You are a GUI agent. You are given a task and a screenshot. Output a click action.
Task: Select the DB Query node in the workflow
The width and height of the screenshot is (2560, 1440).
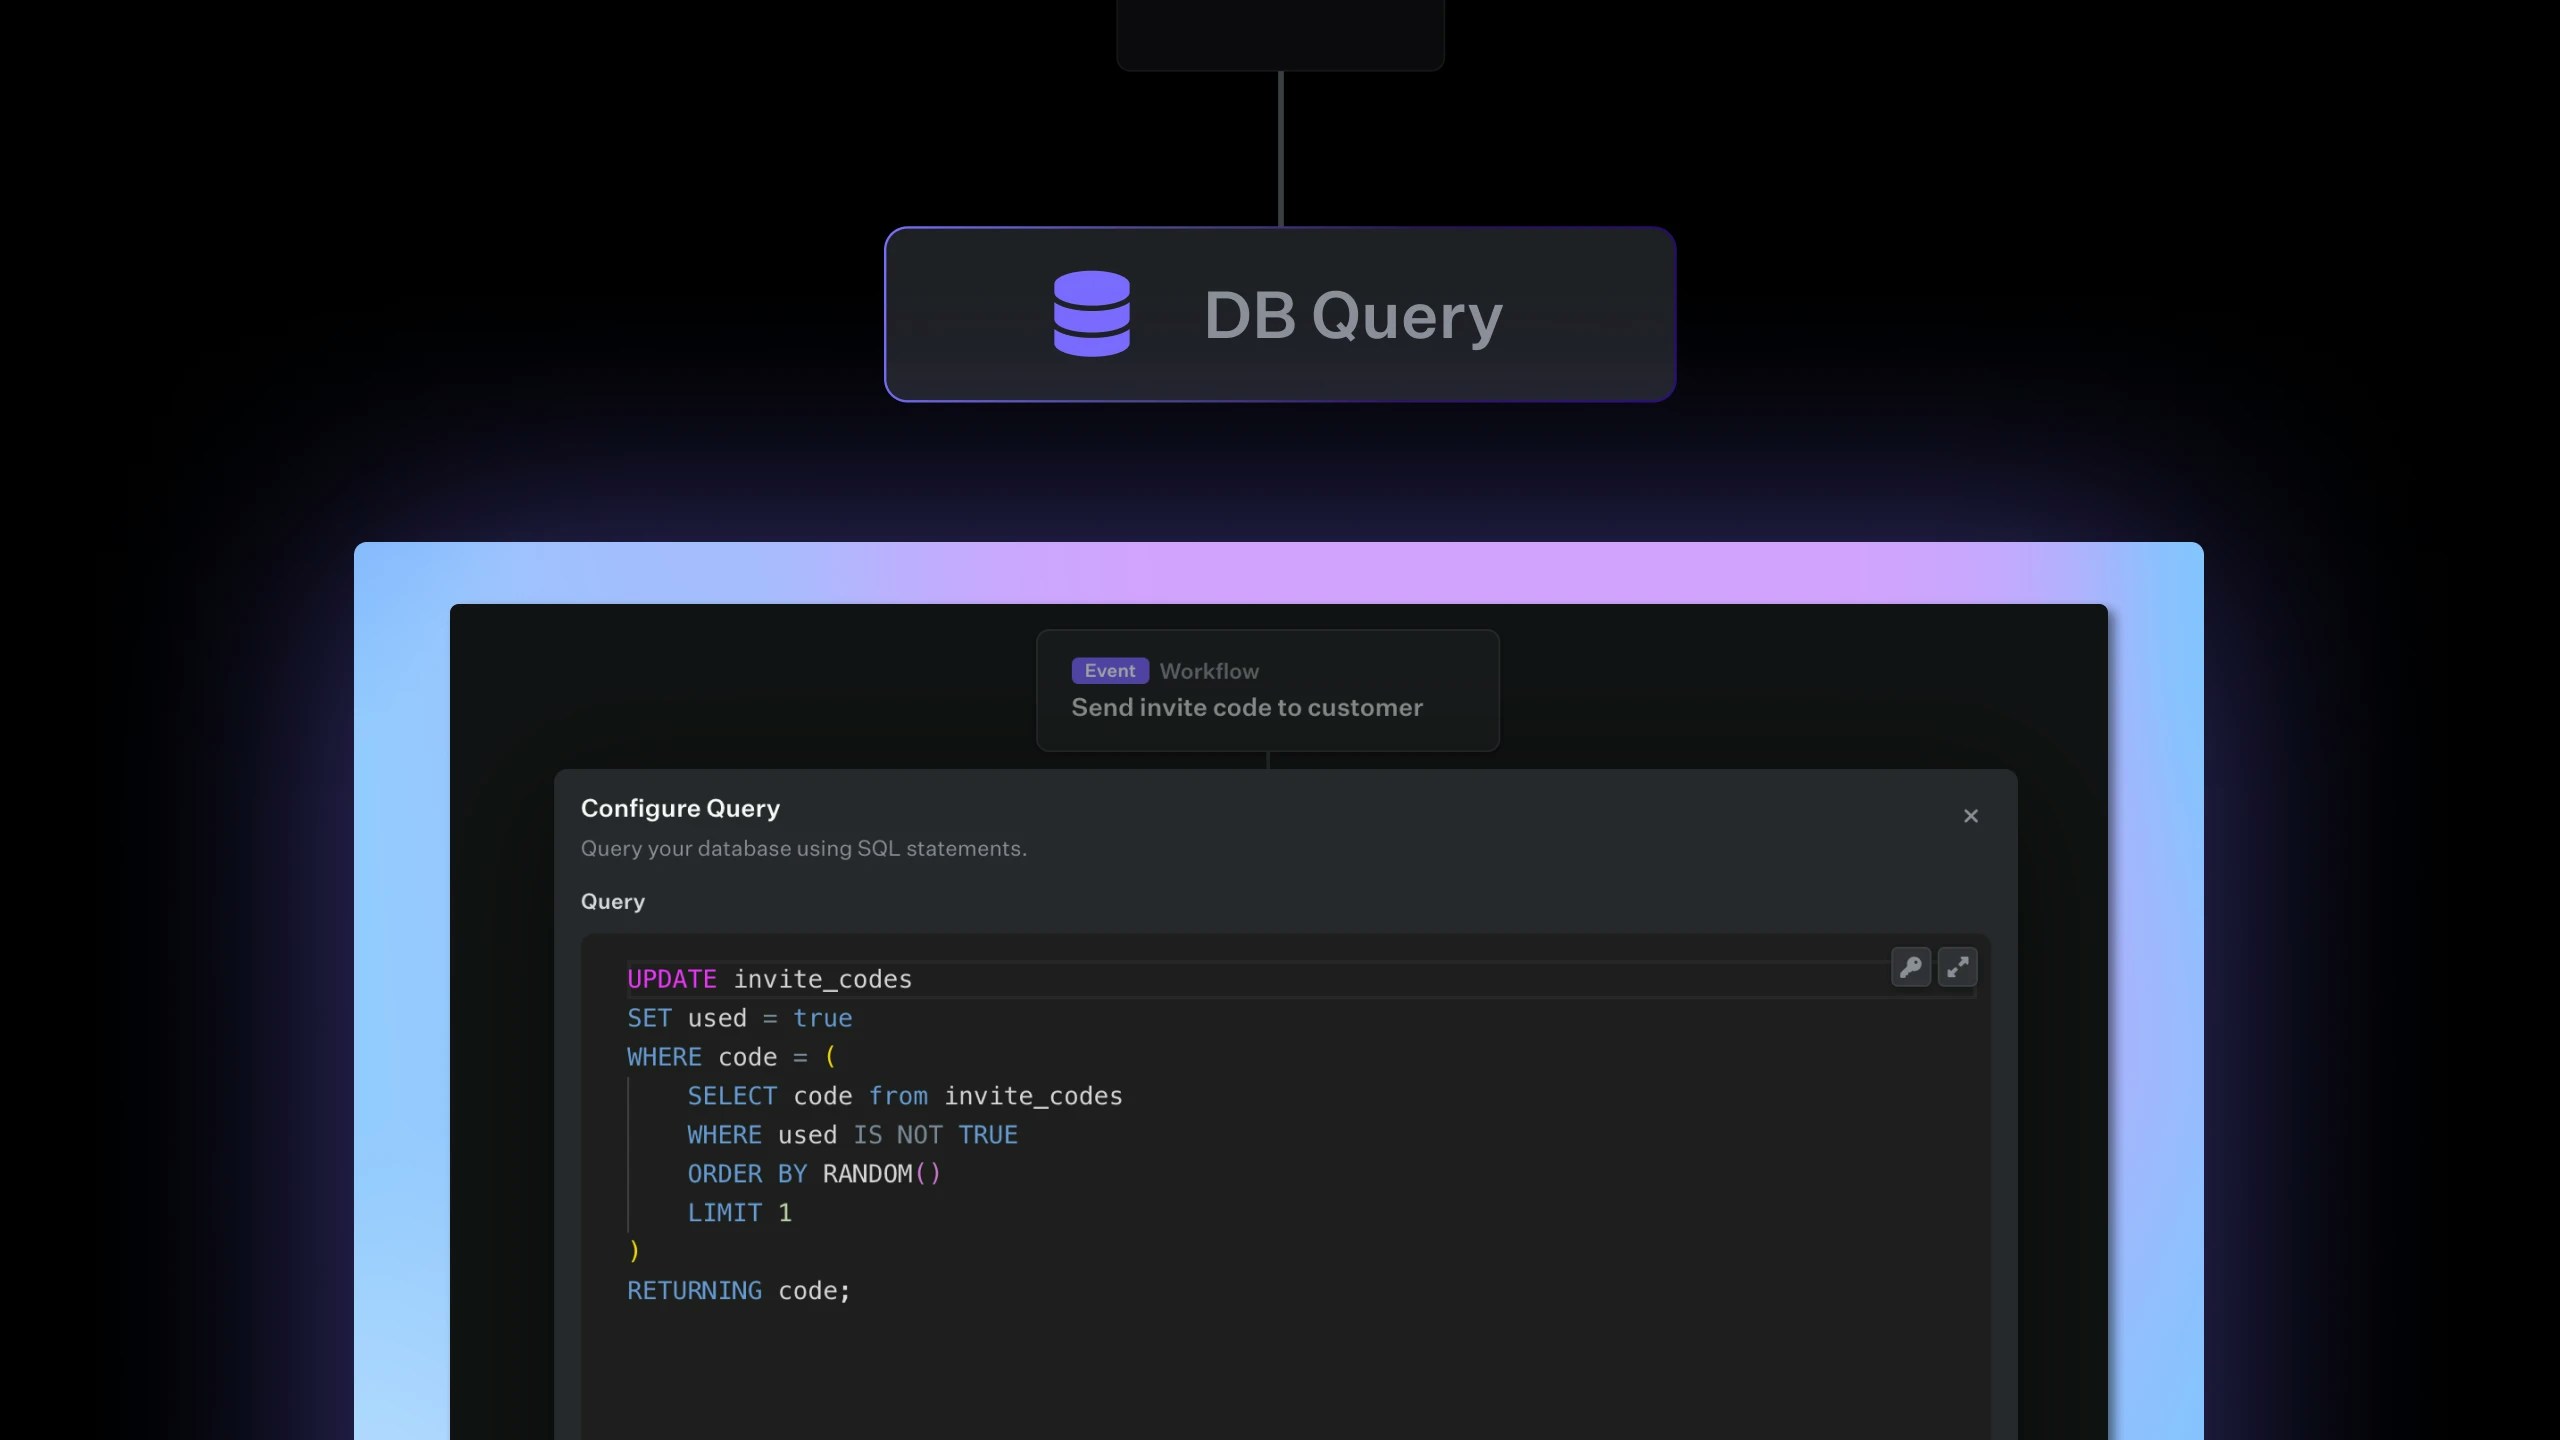(x=1281, y=315)
